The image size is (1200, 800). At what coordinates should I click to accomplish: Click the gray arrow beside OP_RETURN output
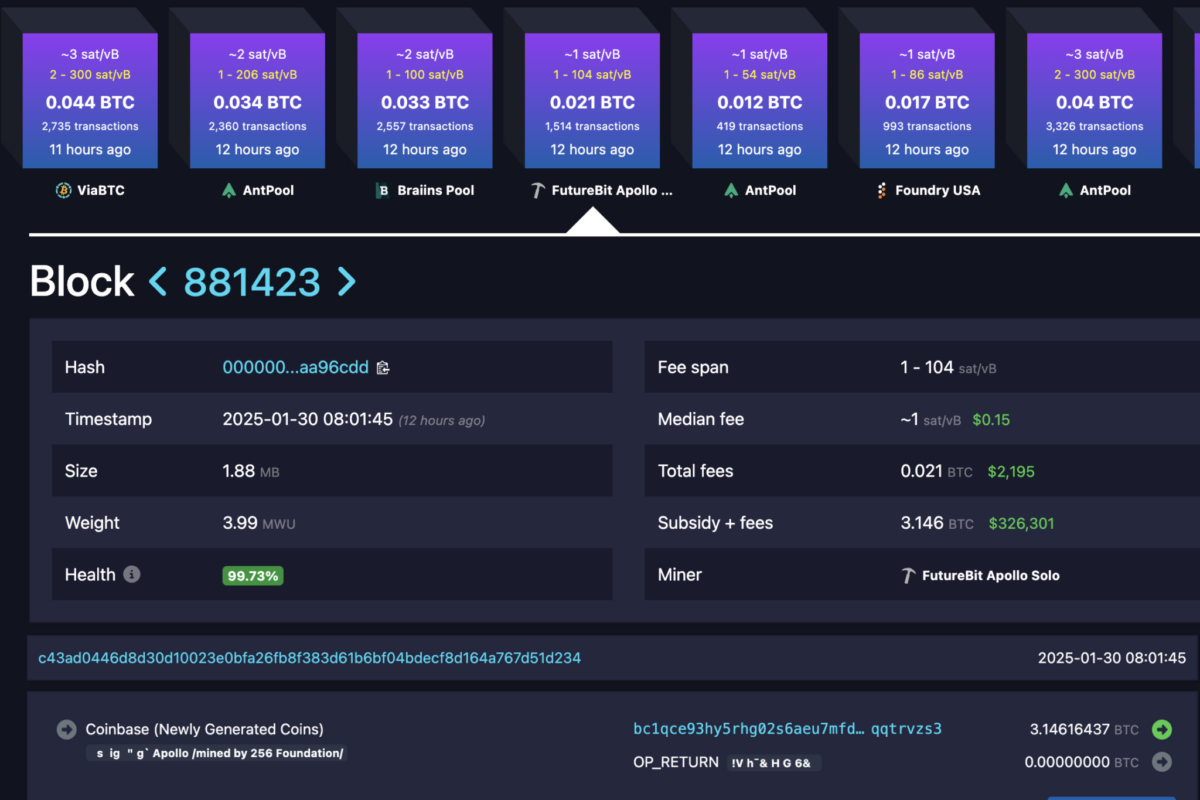1162,762
